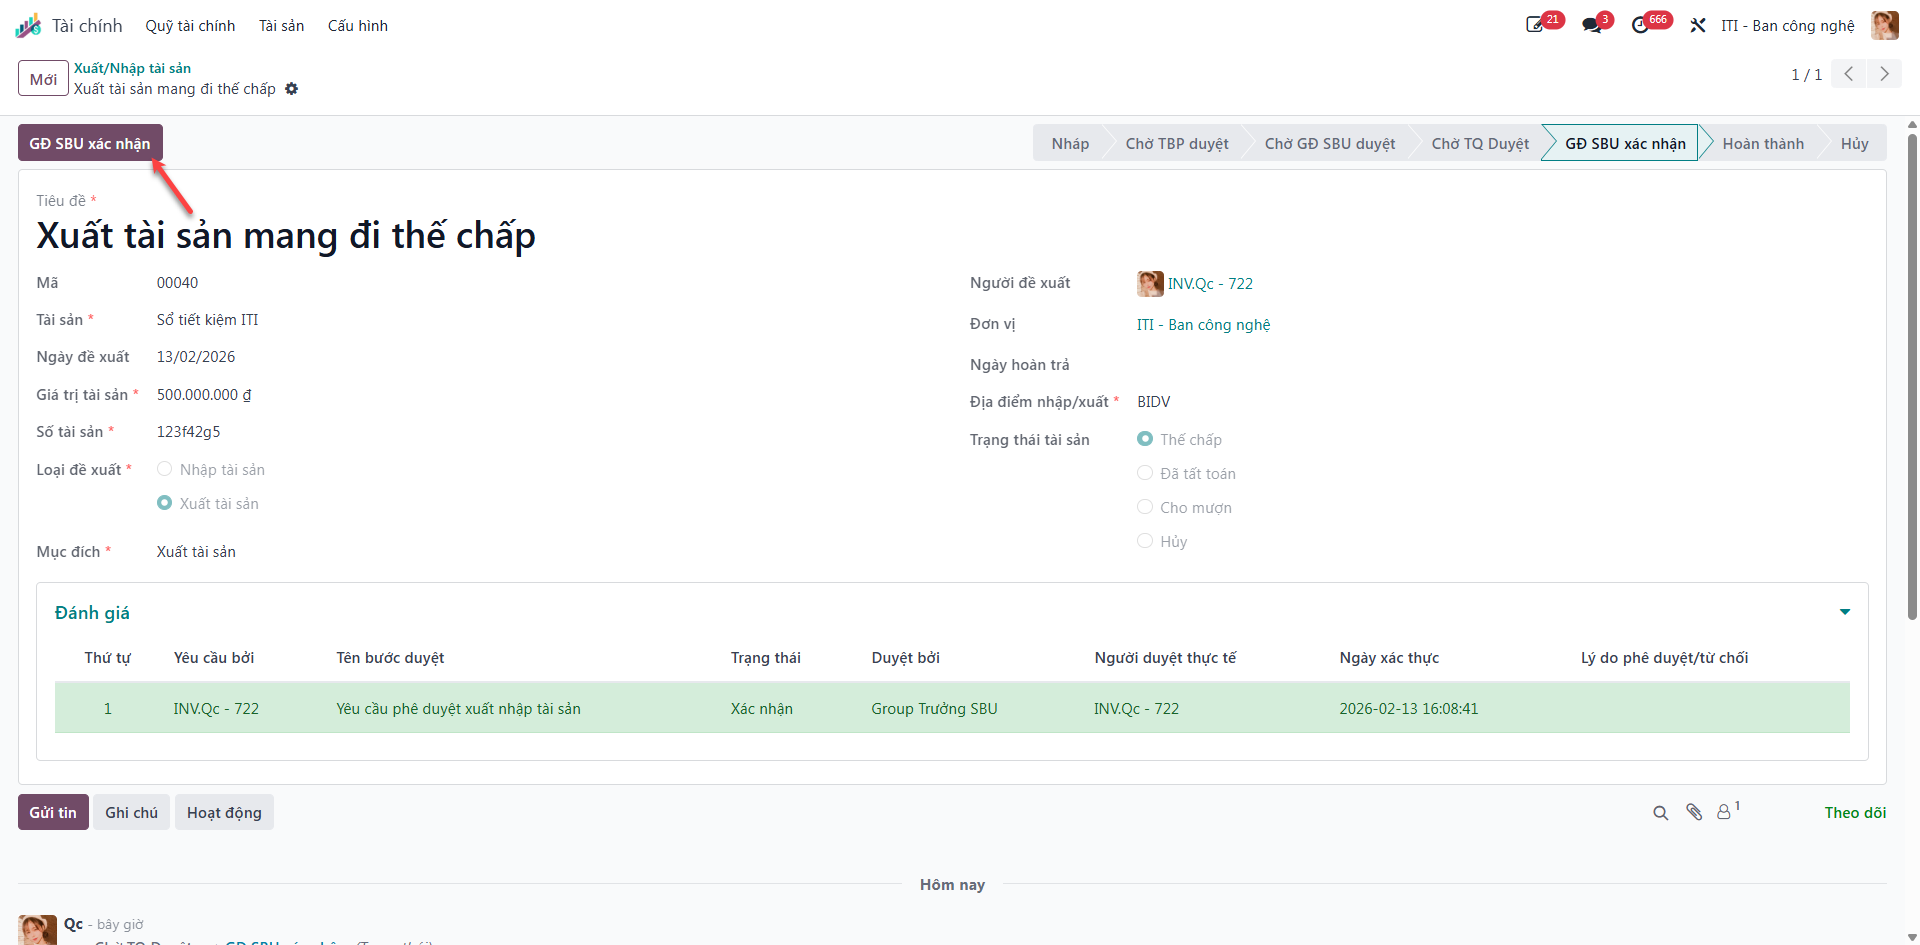Click the Hoạt động button

pyautogui.click(x=224, y=812)
